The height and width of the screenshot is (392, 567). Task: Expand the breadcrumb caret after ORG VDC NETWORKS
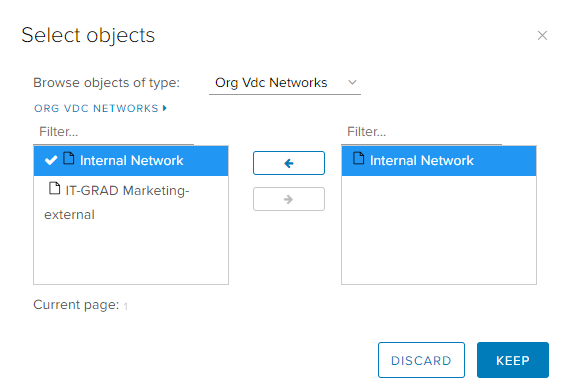tap(165, 108)
